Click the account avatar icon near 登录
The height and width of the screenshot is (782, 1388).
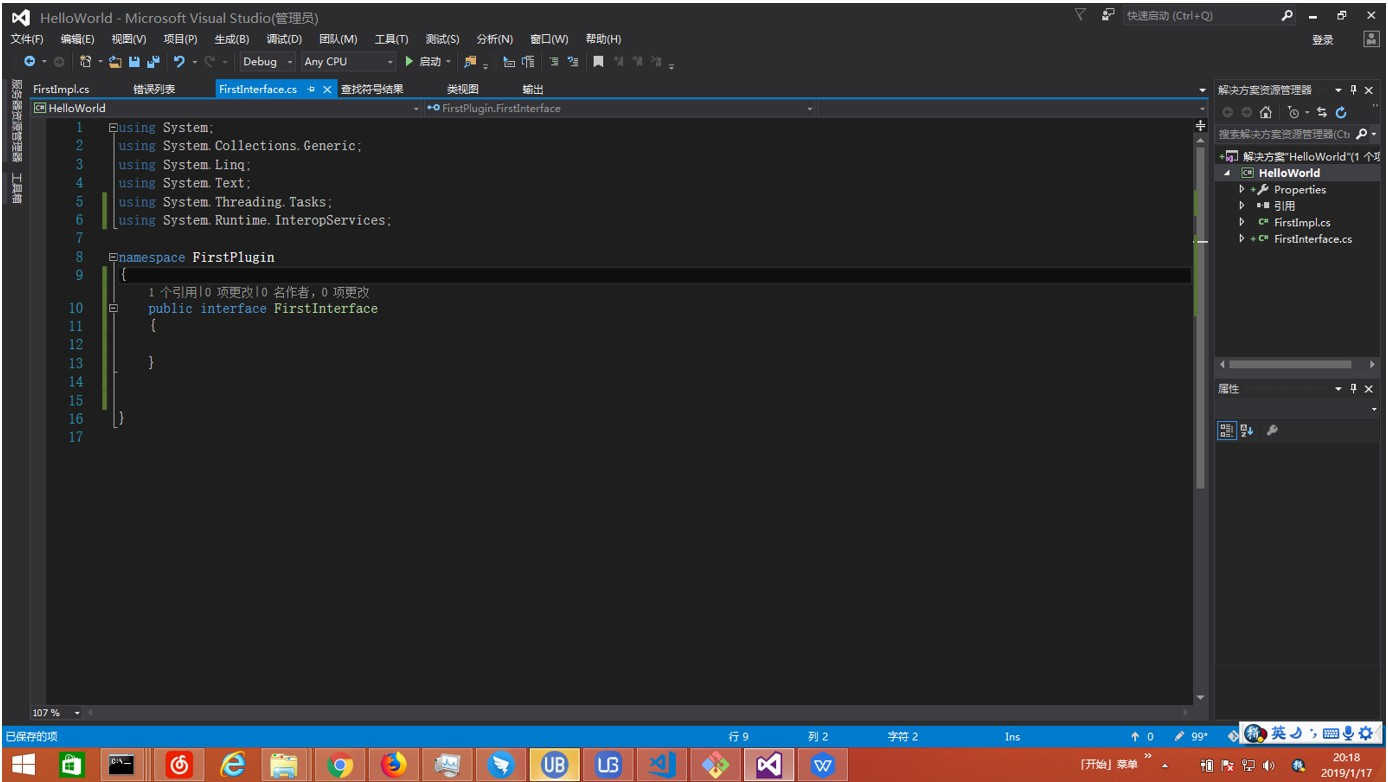pos(1371,39)
